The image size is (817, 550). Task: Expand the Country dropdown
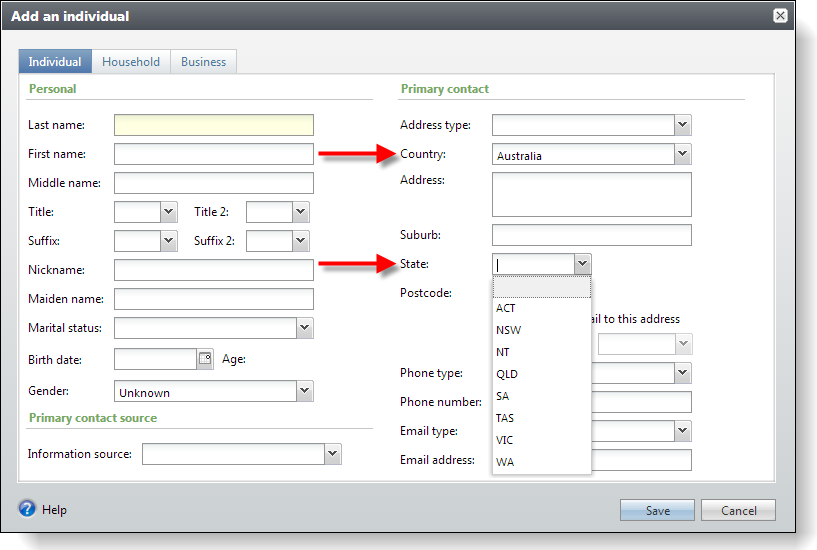click(x=682, y=154)
